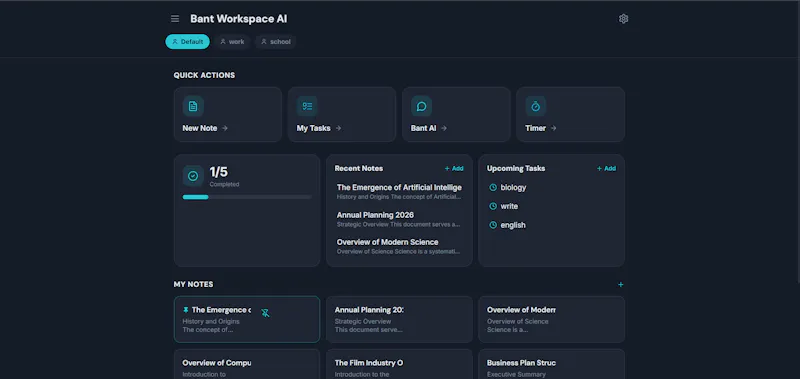The height and width of the screenshot is (379, 800).
Task: Click the Recent Notes heading
Action: click(x=359, y=169)
